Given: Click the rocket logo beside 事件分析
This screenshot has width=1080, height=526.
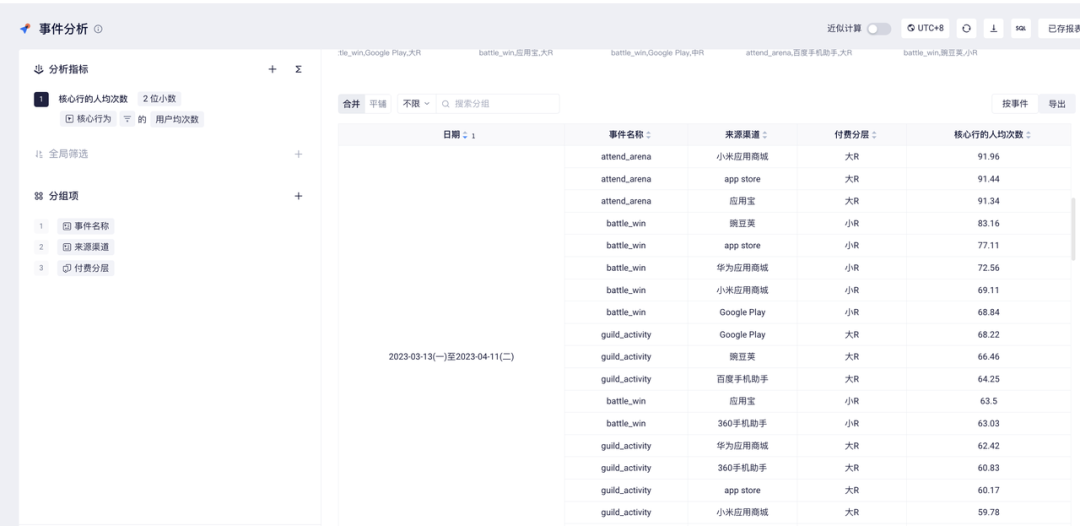Looking at the screenshot, I should 25,29.
